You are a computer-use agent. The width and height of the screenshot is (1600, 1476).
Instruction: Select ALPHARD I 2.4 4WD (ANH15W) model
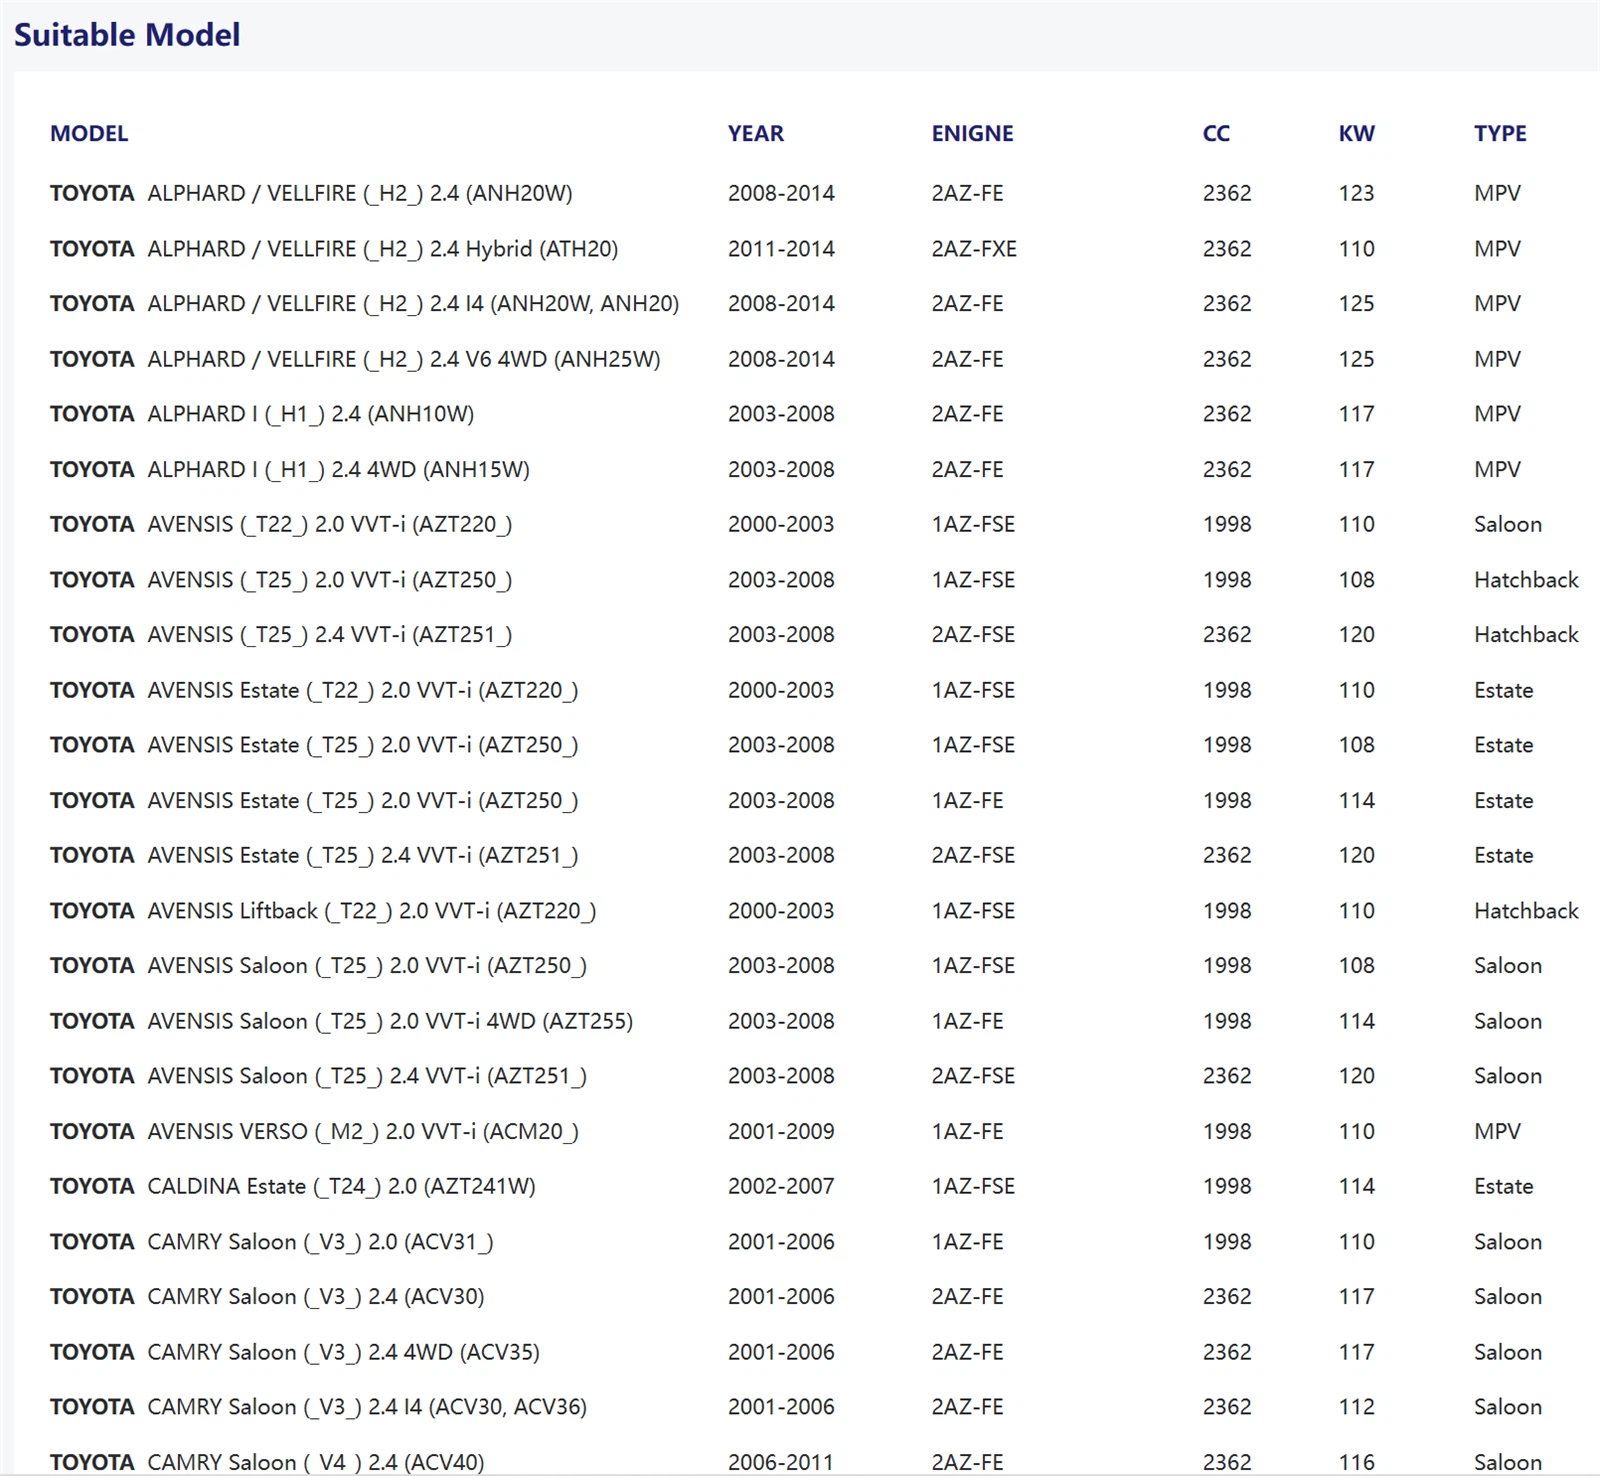pos(290,470)
